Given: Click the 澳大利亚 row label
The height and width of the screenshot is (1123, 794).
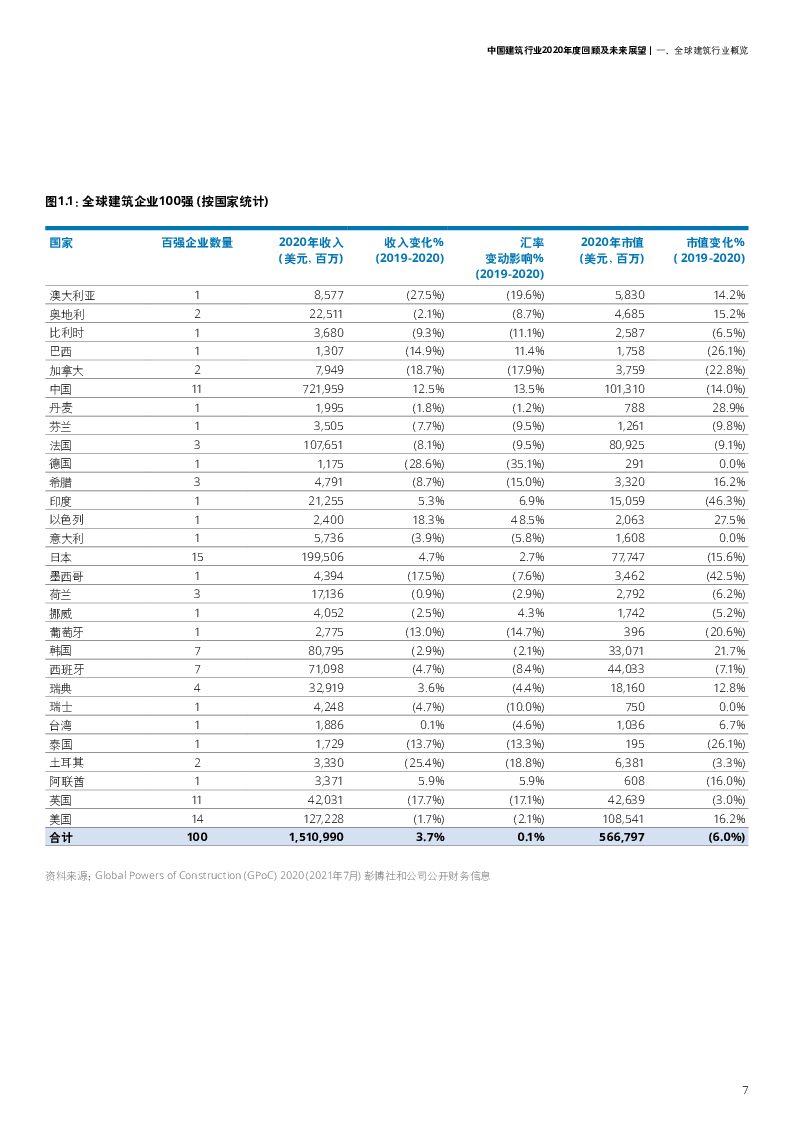Looking at the screenshot, I should 72,295.
